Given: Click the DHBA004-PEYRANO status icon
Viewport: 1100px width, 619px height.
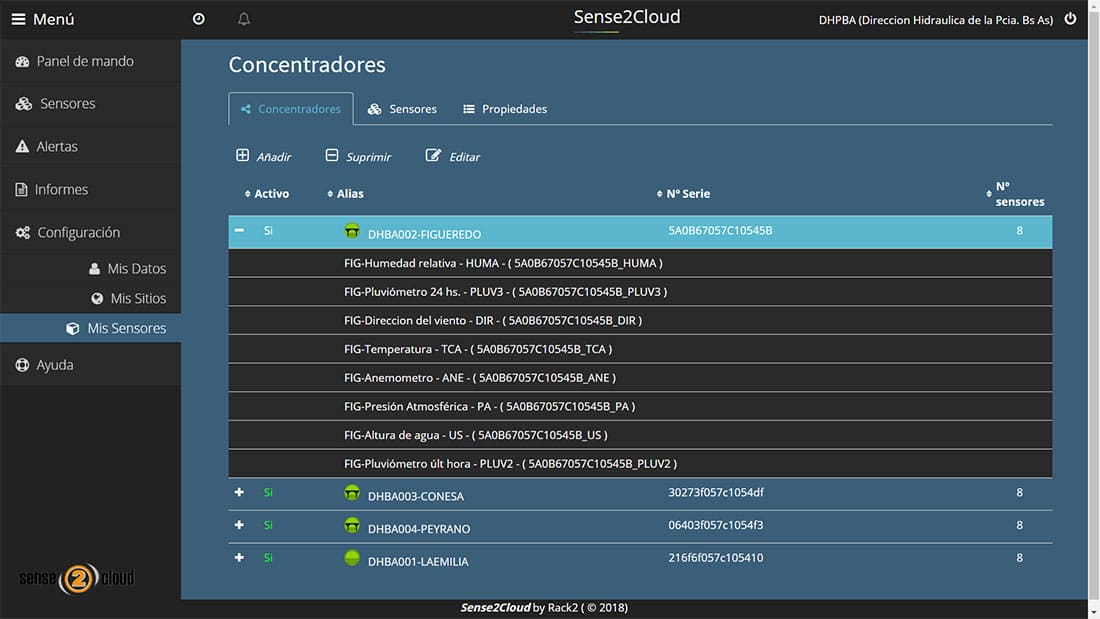Looking at the screenshot, I should tap(352, 525).
